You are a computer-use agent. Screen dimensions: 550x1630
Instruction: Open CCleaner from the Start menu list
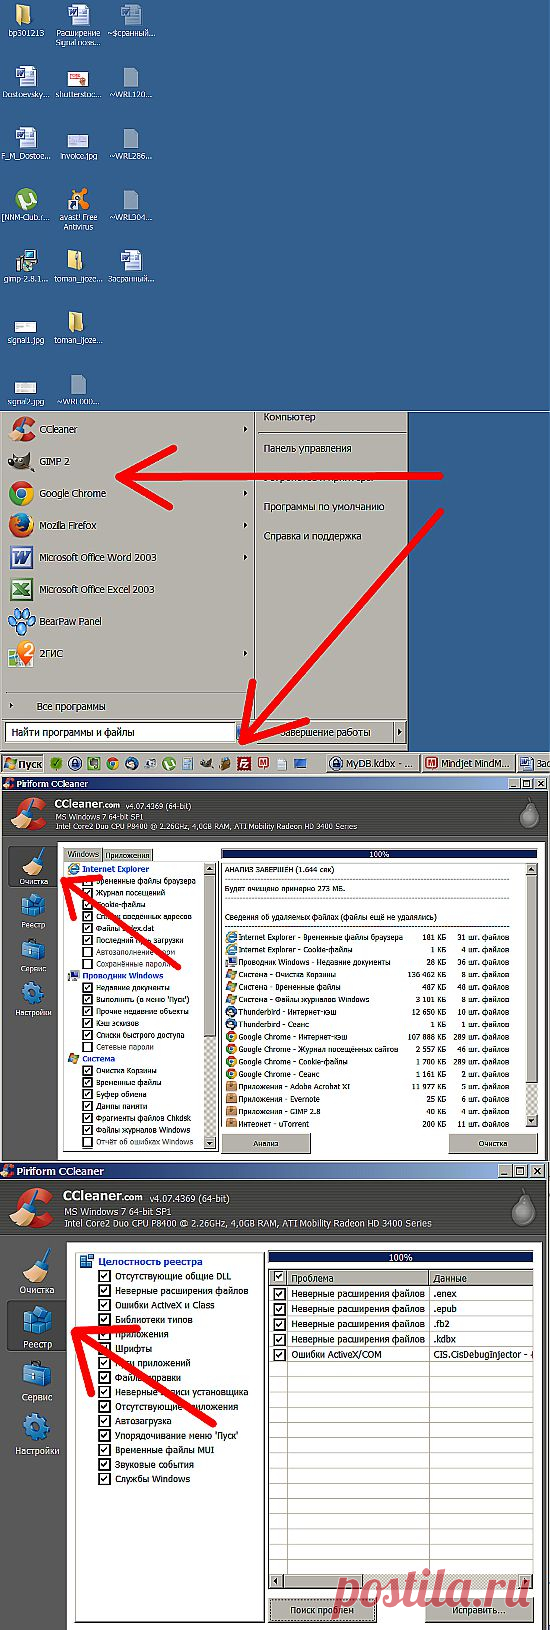coord(127,429)
